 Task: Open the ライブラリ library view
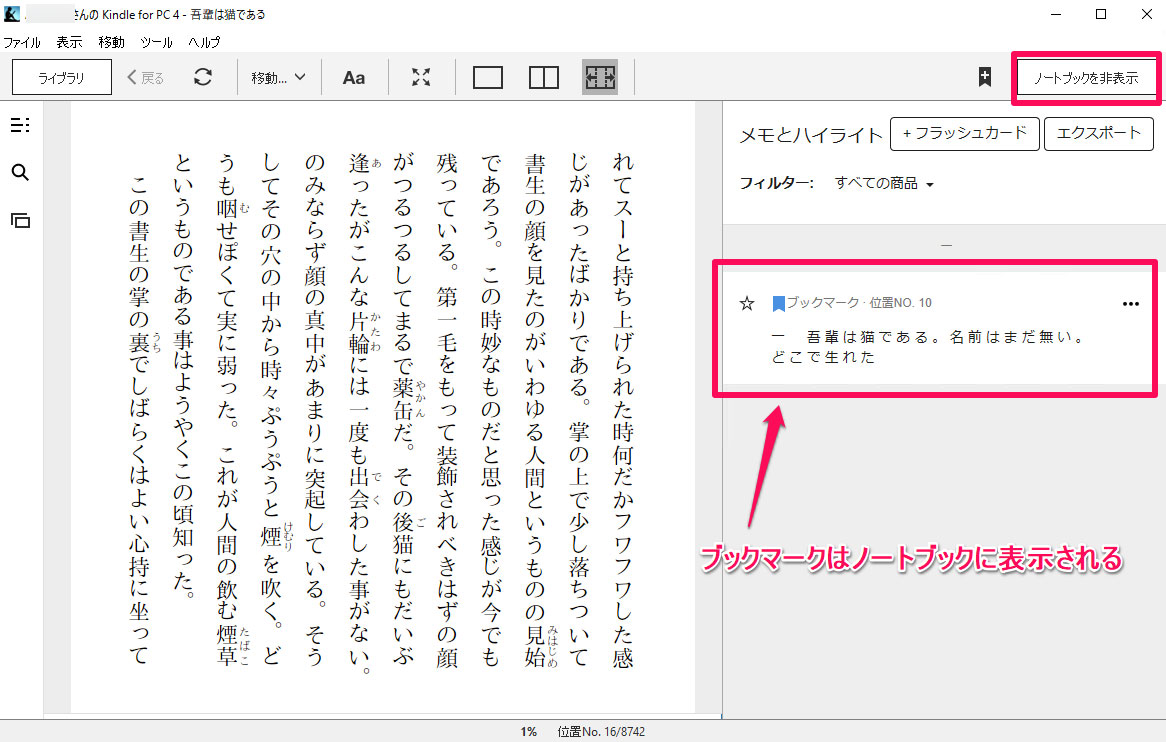[62, 77]
